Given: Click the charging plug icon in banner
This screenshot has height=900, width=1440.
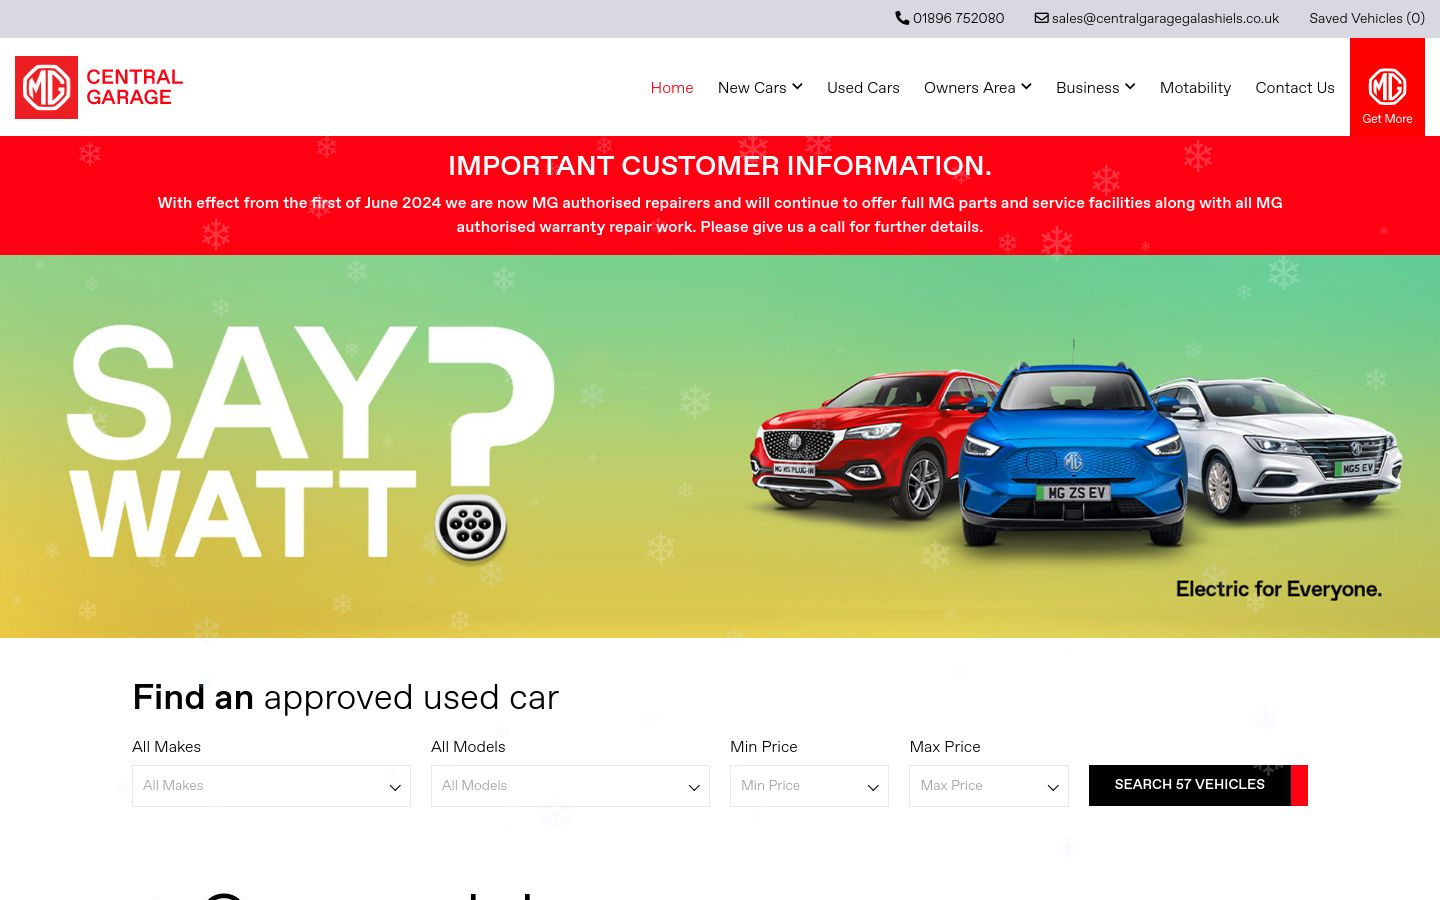Looking at the screenshot, I should point(470,526).
